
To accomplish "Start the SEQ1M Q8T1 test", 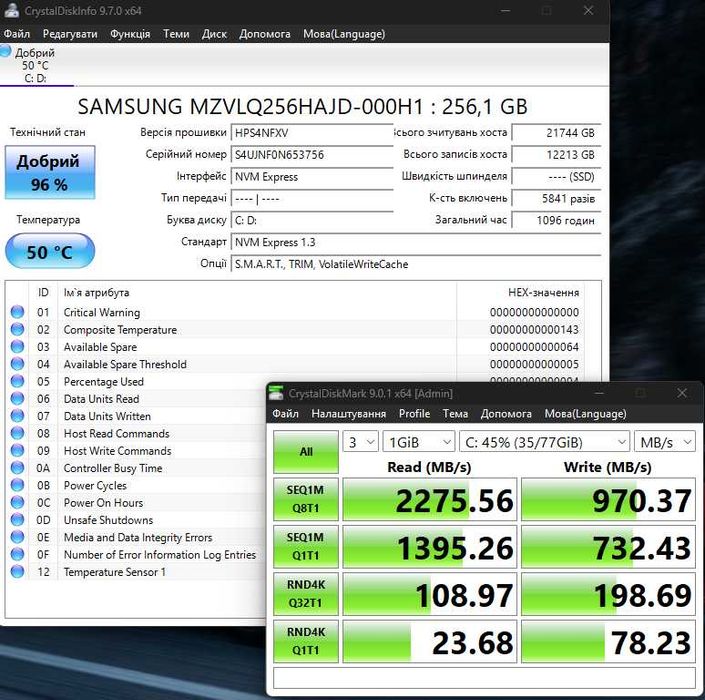I will pos(306,499).
